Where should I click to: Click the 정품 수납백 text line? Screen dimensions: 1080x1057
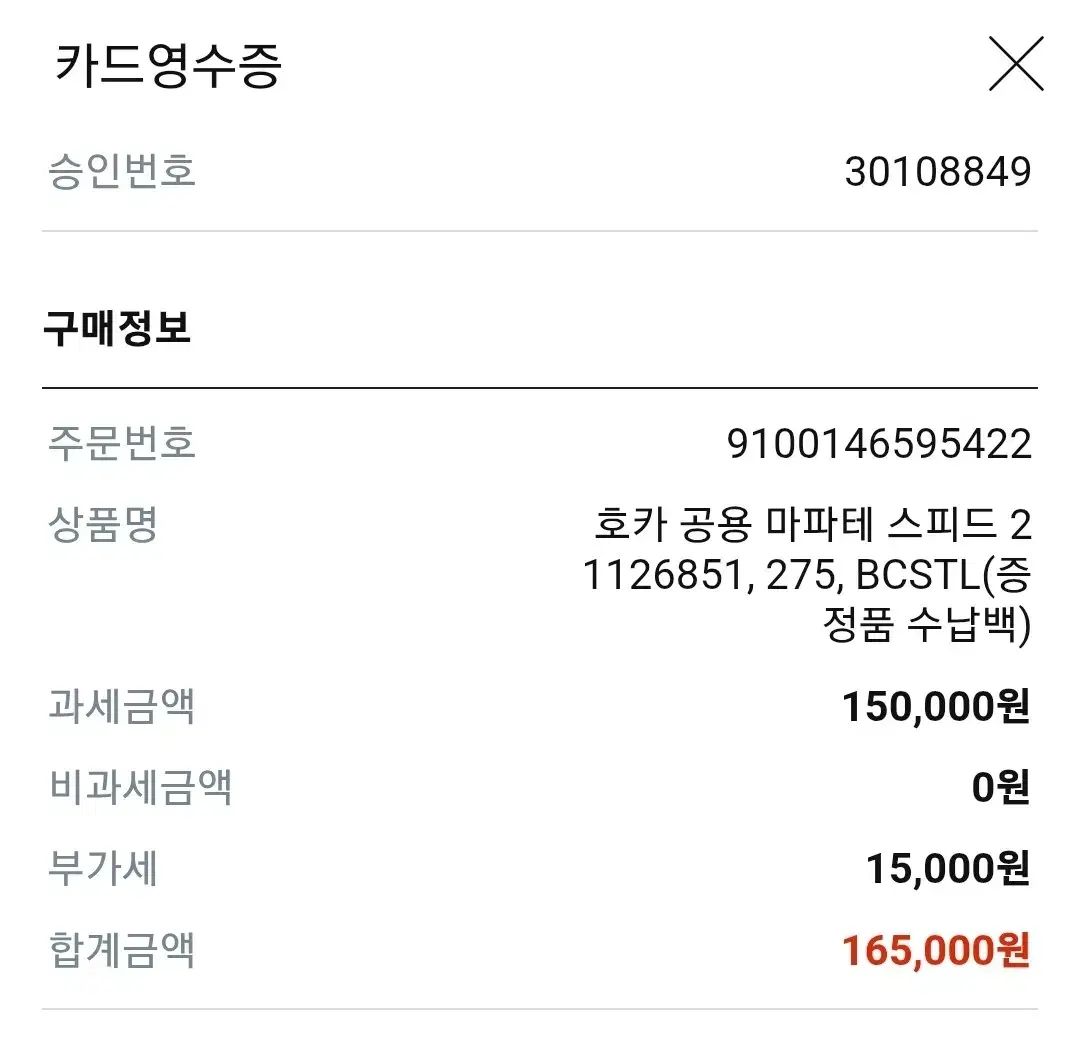pos(926,627)
